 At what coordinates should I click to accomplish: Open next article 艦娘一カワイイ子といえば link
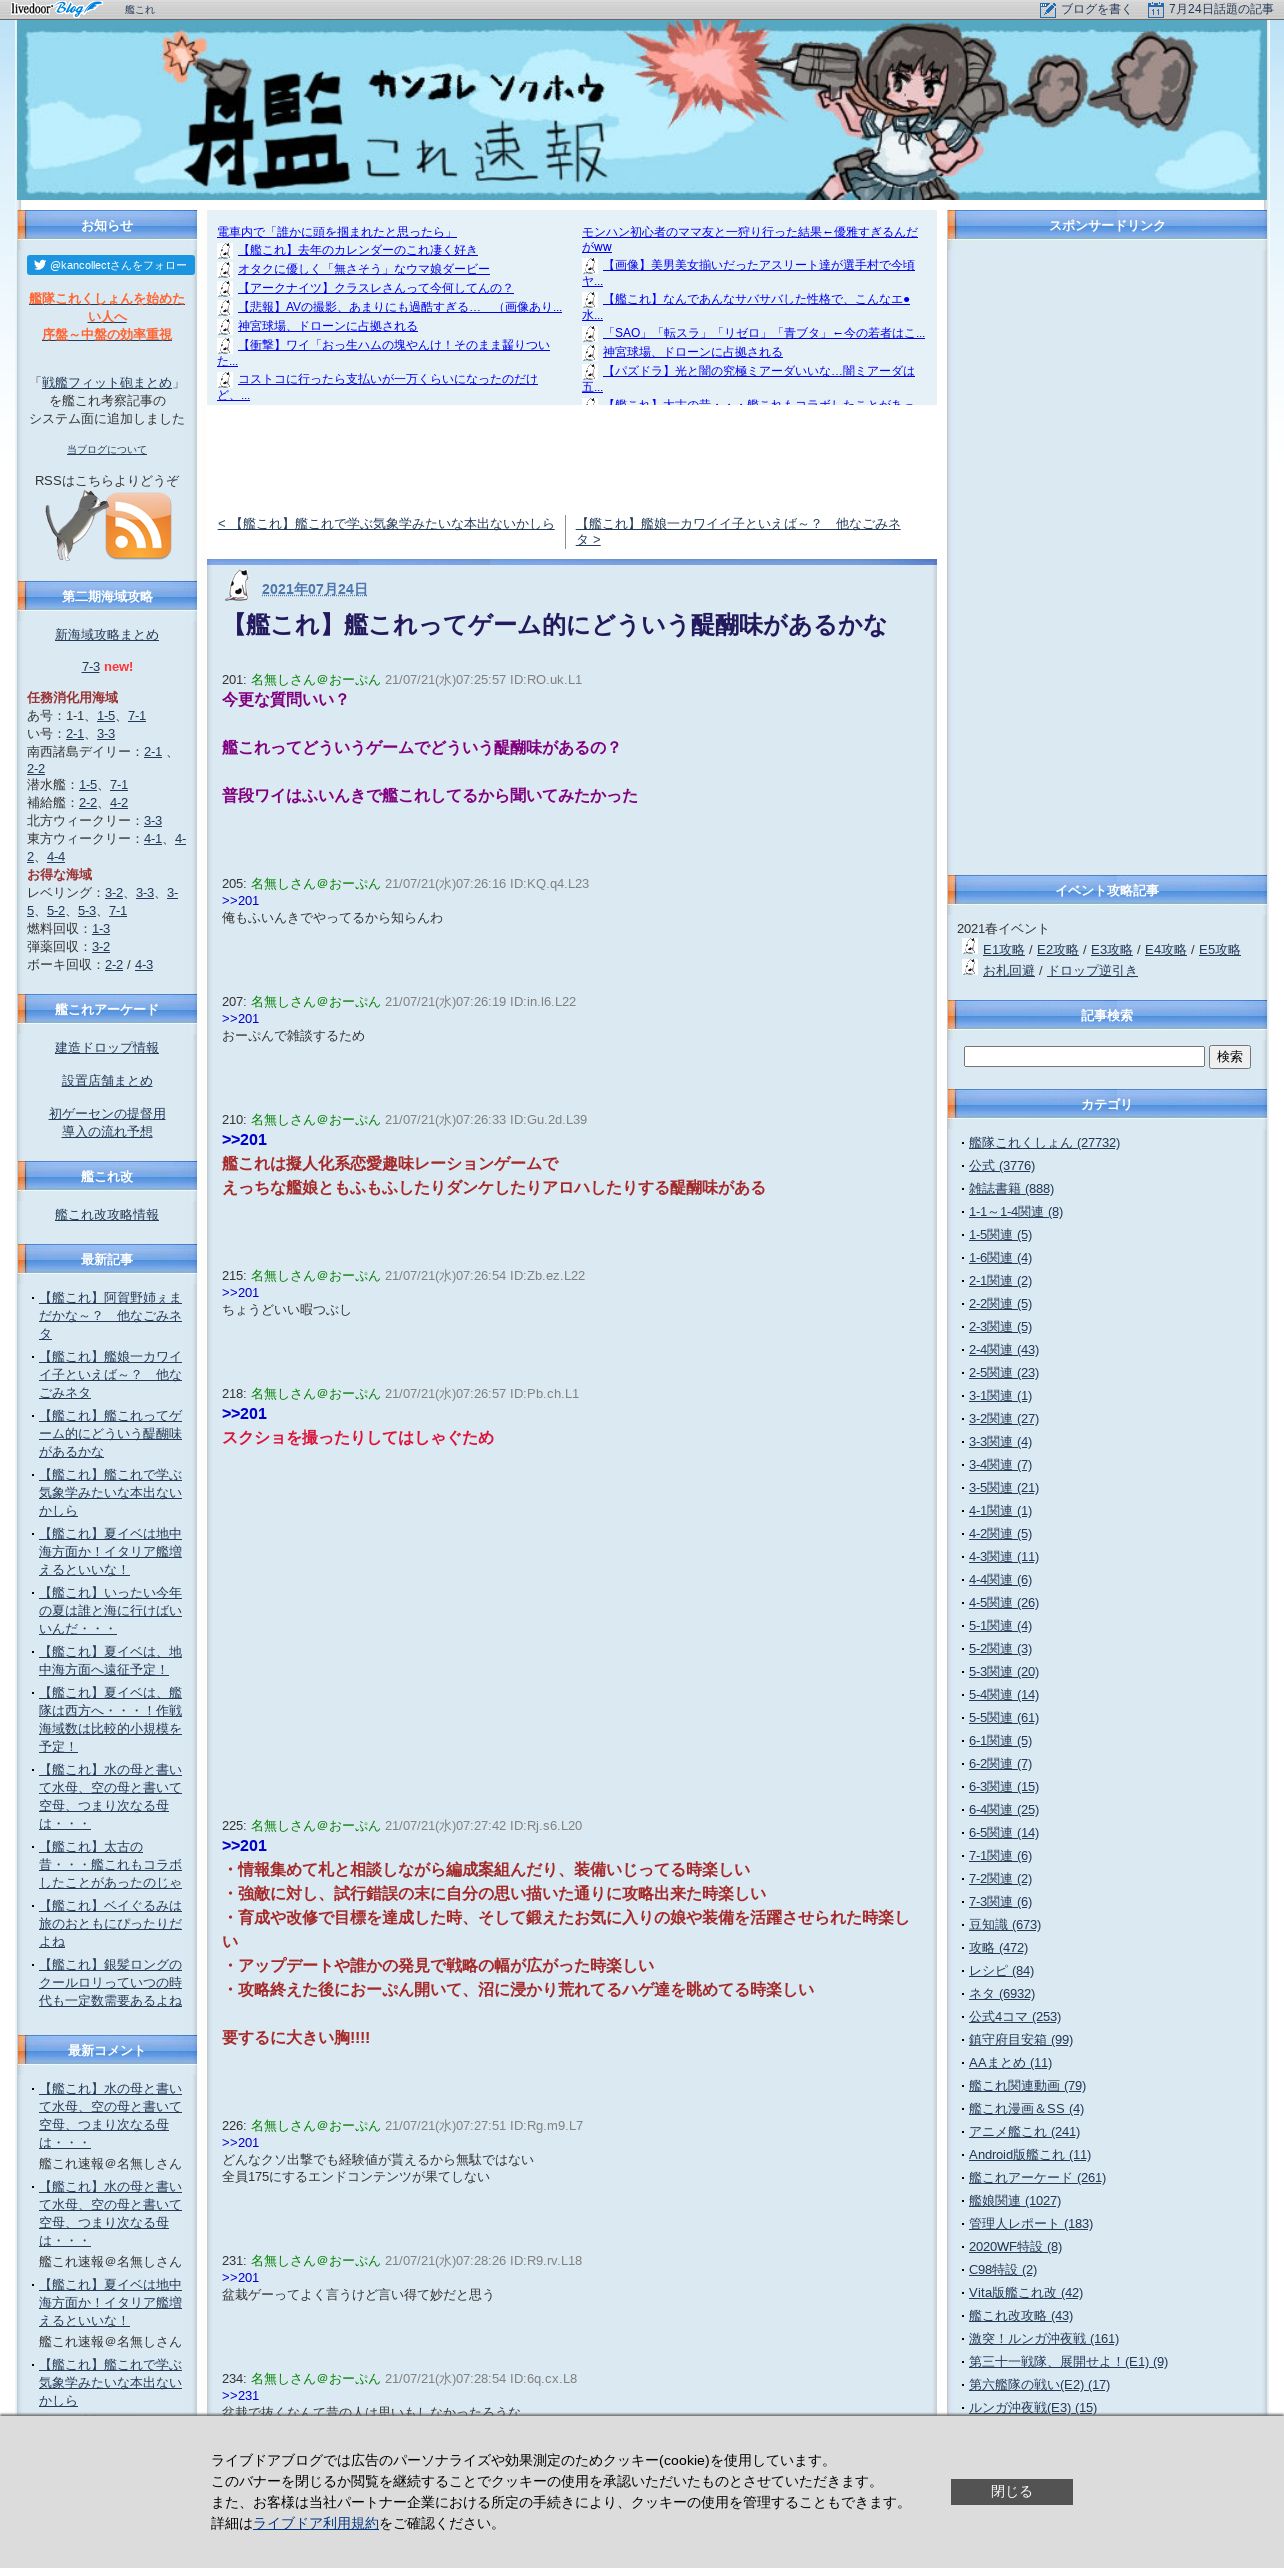coord(739,532)
